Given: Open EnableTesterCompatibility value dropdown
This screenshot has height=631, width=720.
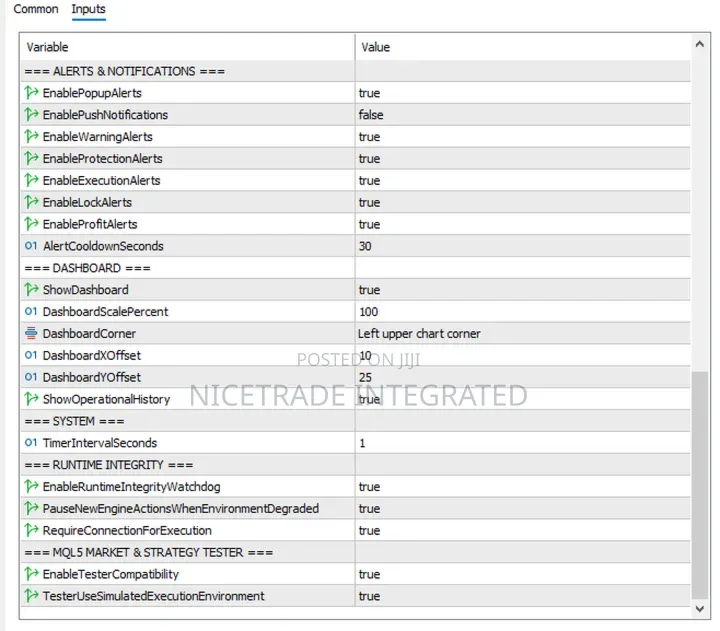Looking at the screenshot, I should 523,574.
